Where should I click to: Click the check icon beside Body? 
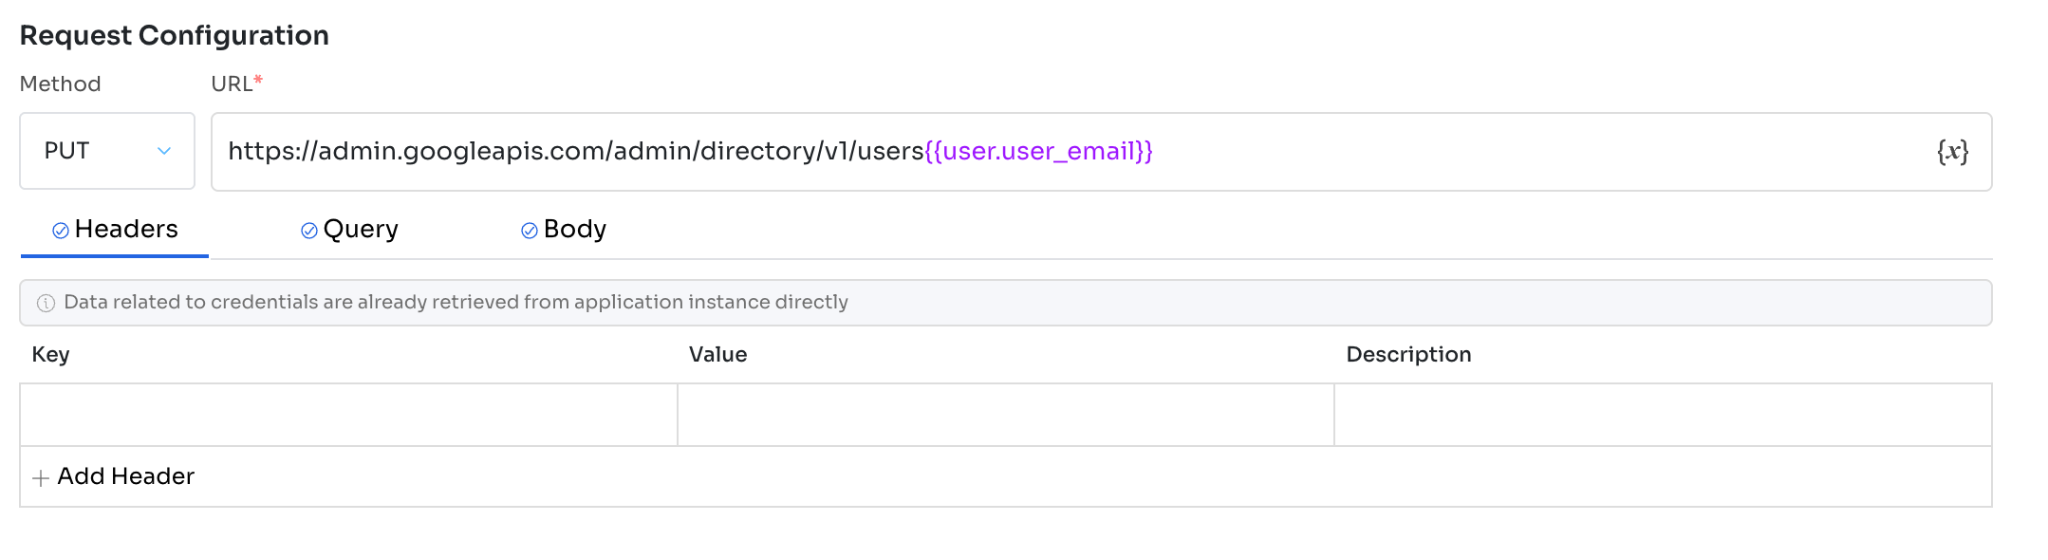(x=529, y=231)
